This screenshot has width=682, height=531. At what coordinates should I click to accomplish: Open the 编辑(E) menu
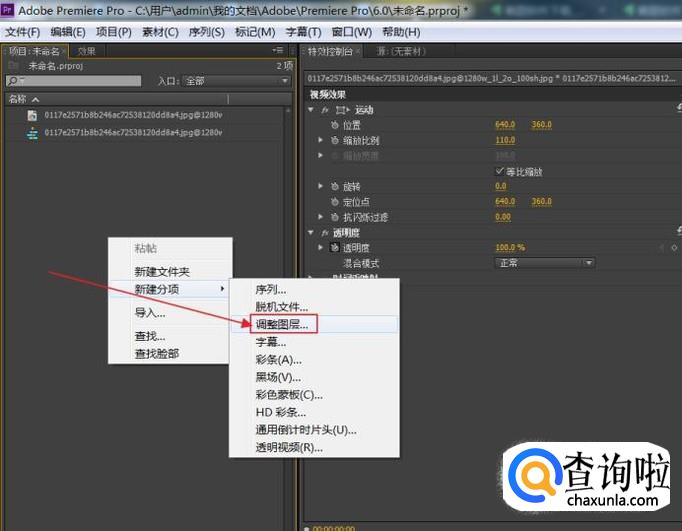click(67, 32)
